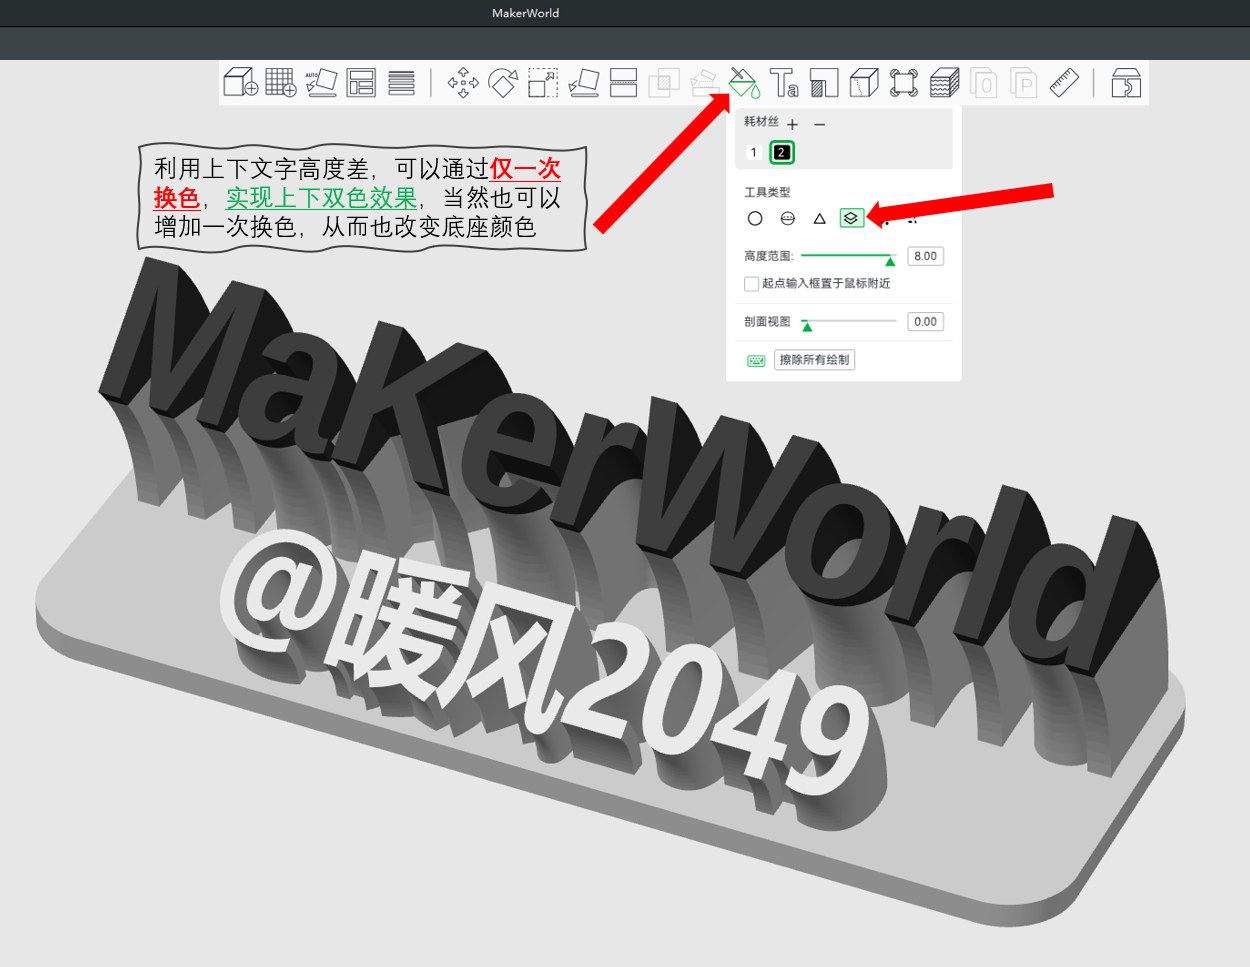Open the Assembly view icon
The image size is (1250, 967).
coord(1126,82)
